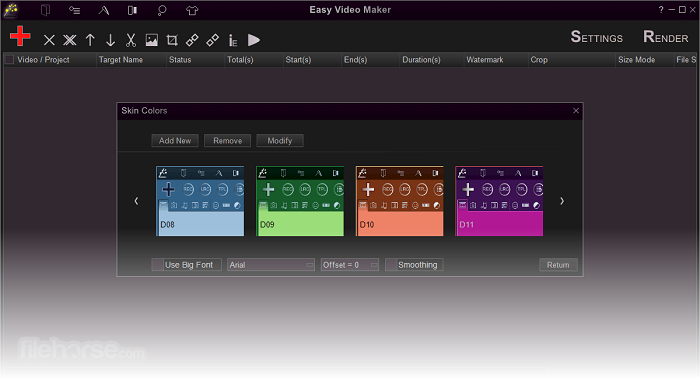700x379 pixels.
Task: Click the scissors cut icon
Action: pyautogui.click(x=130, y=40)
